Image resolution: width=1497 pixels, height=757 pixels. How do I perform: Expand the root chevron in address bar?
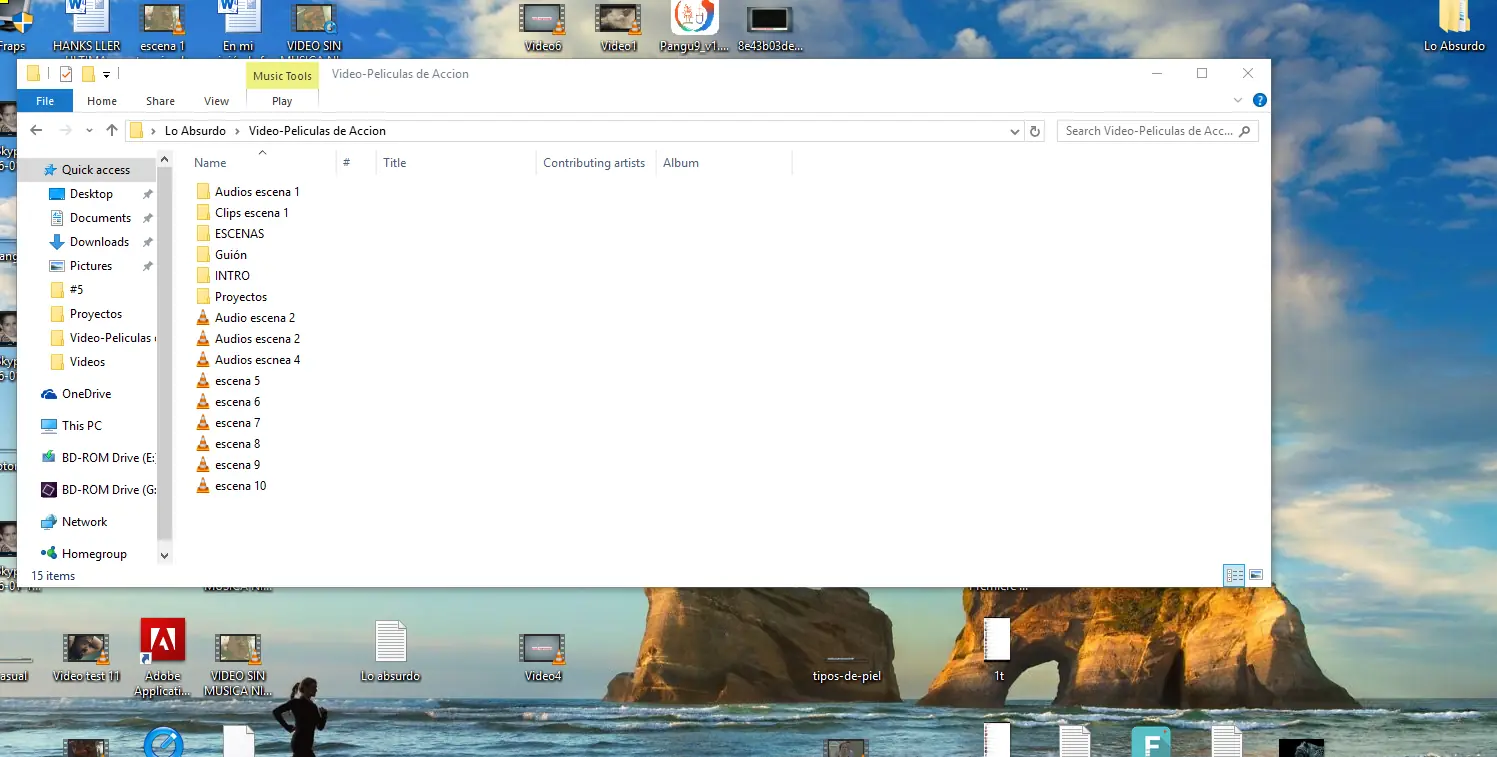(x=154, y=131)
